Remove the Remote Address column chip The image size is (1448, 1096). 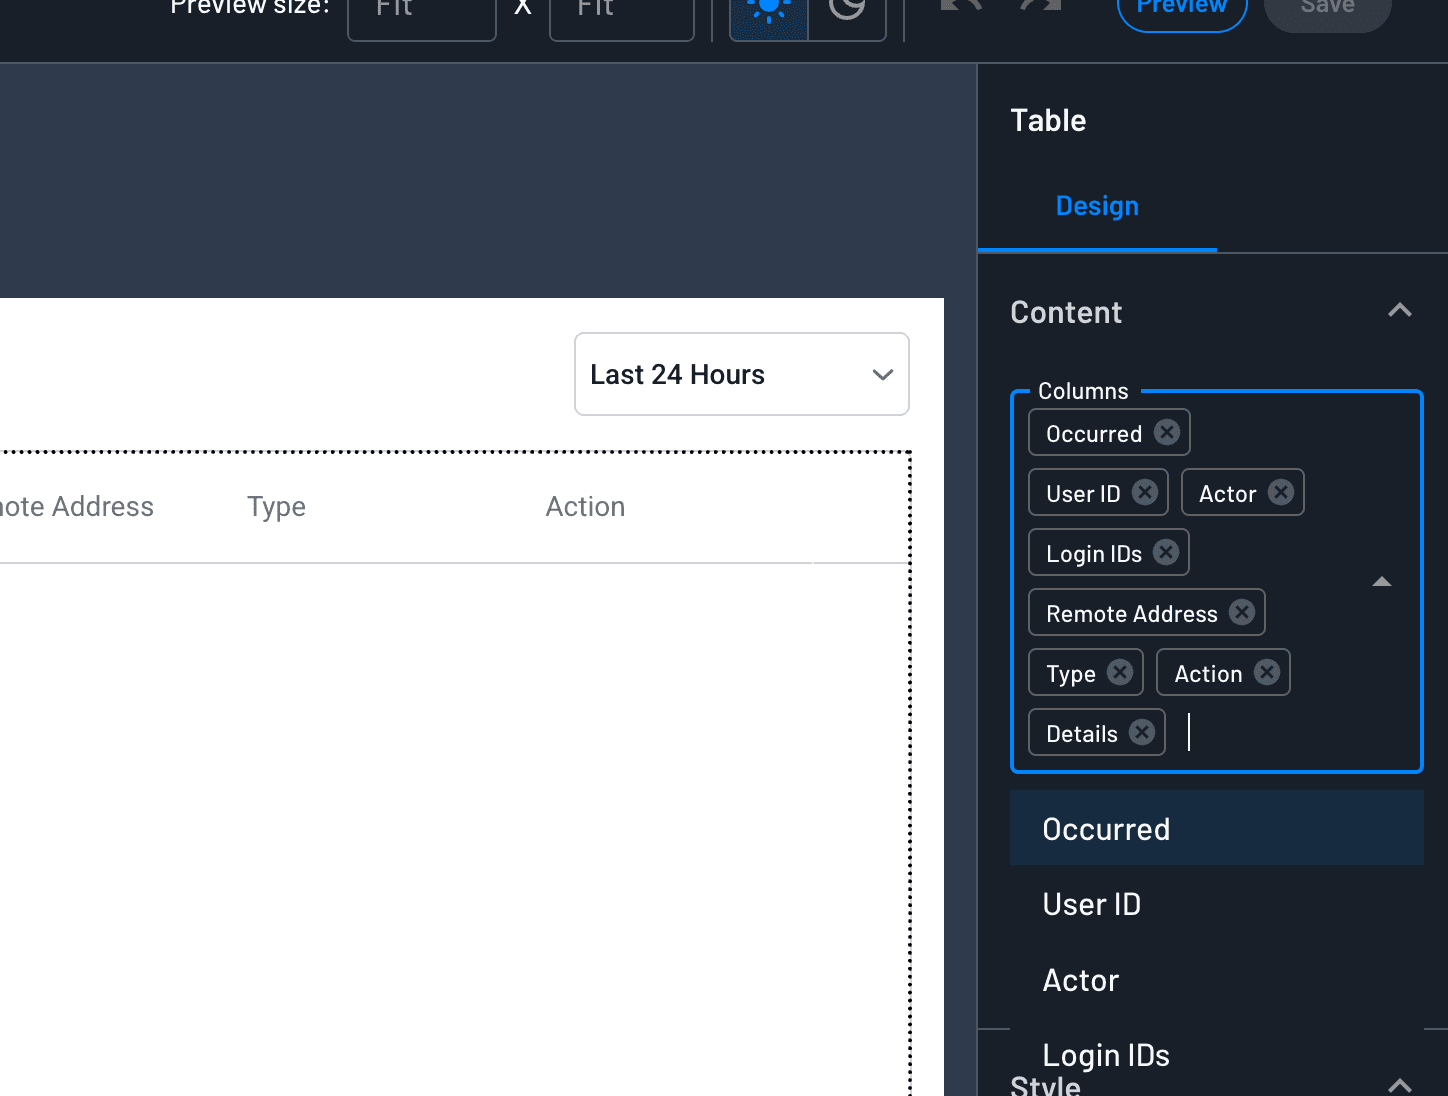point(1241,612)
